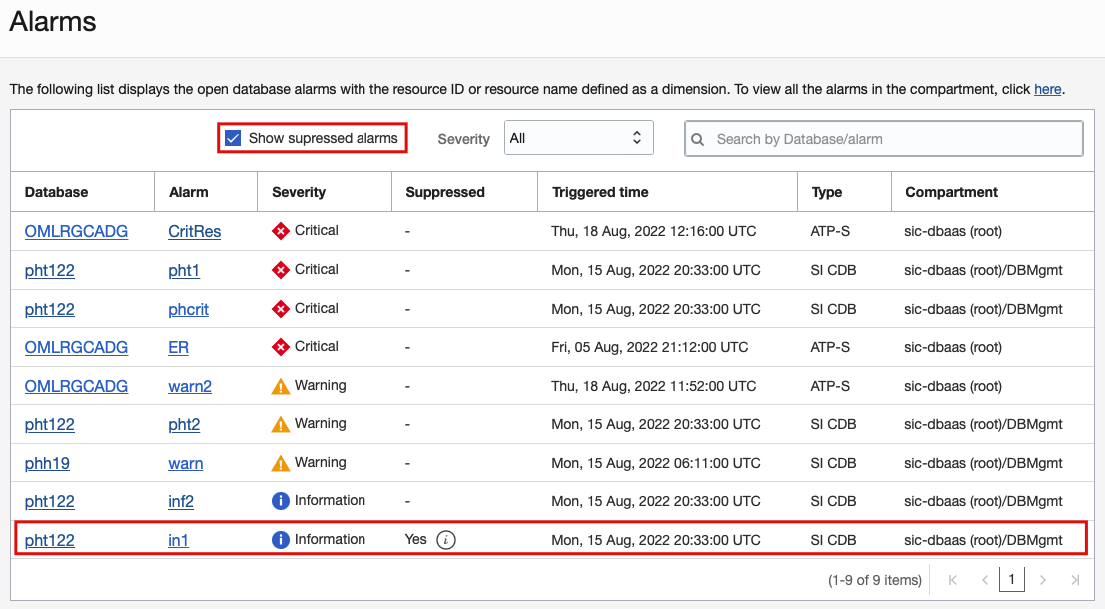Open the Severity dropdown set to All
1105x609 pixels.
tap(578, 138)
